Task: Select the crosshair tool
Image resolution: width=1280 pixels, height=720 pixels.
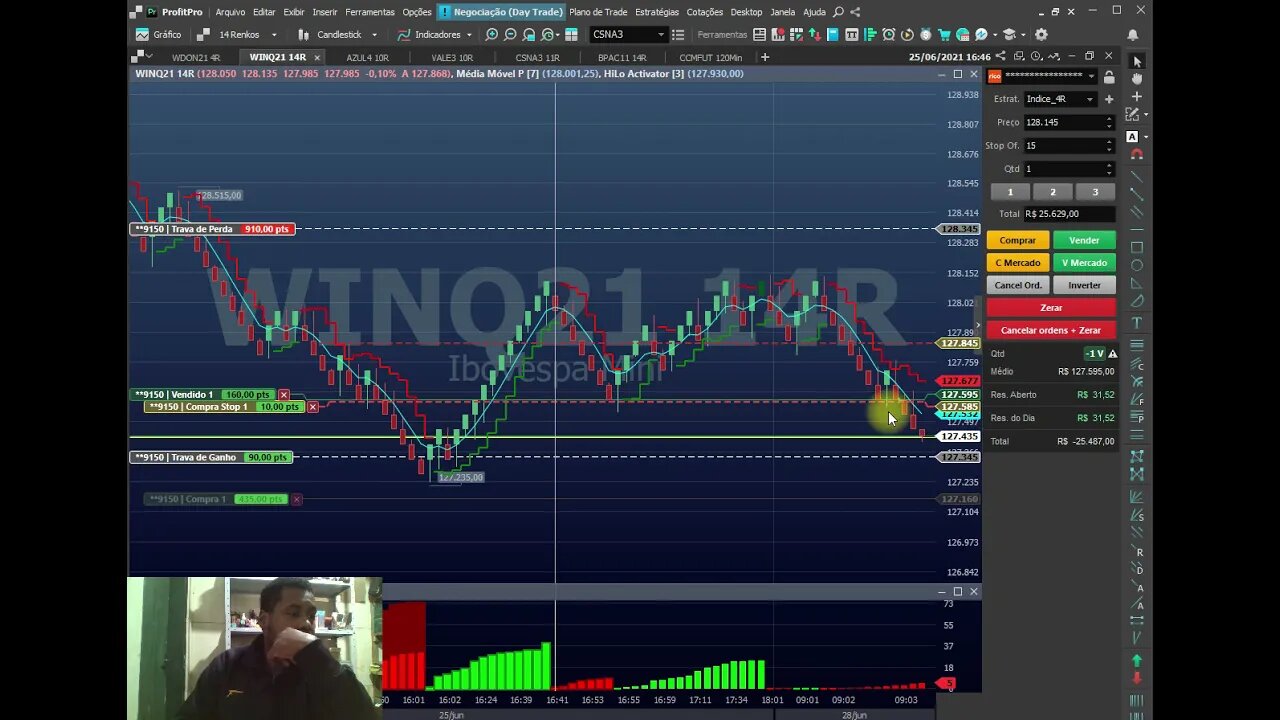Action: 1136,97
